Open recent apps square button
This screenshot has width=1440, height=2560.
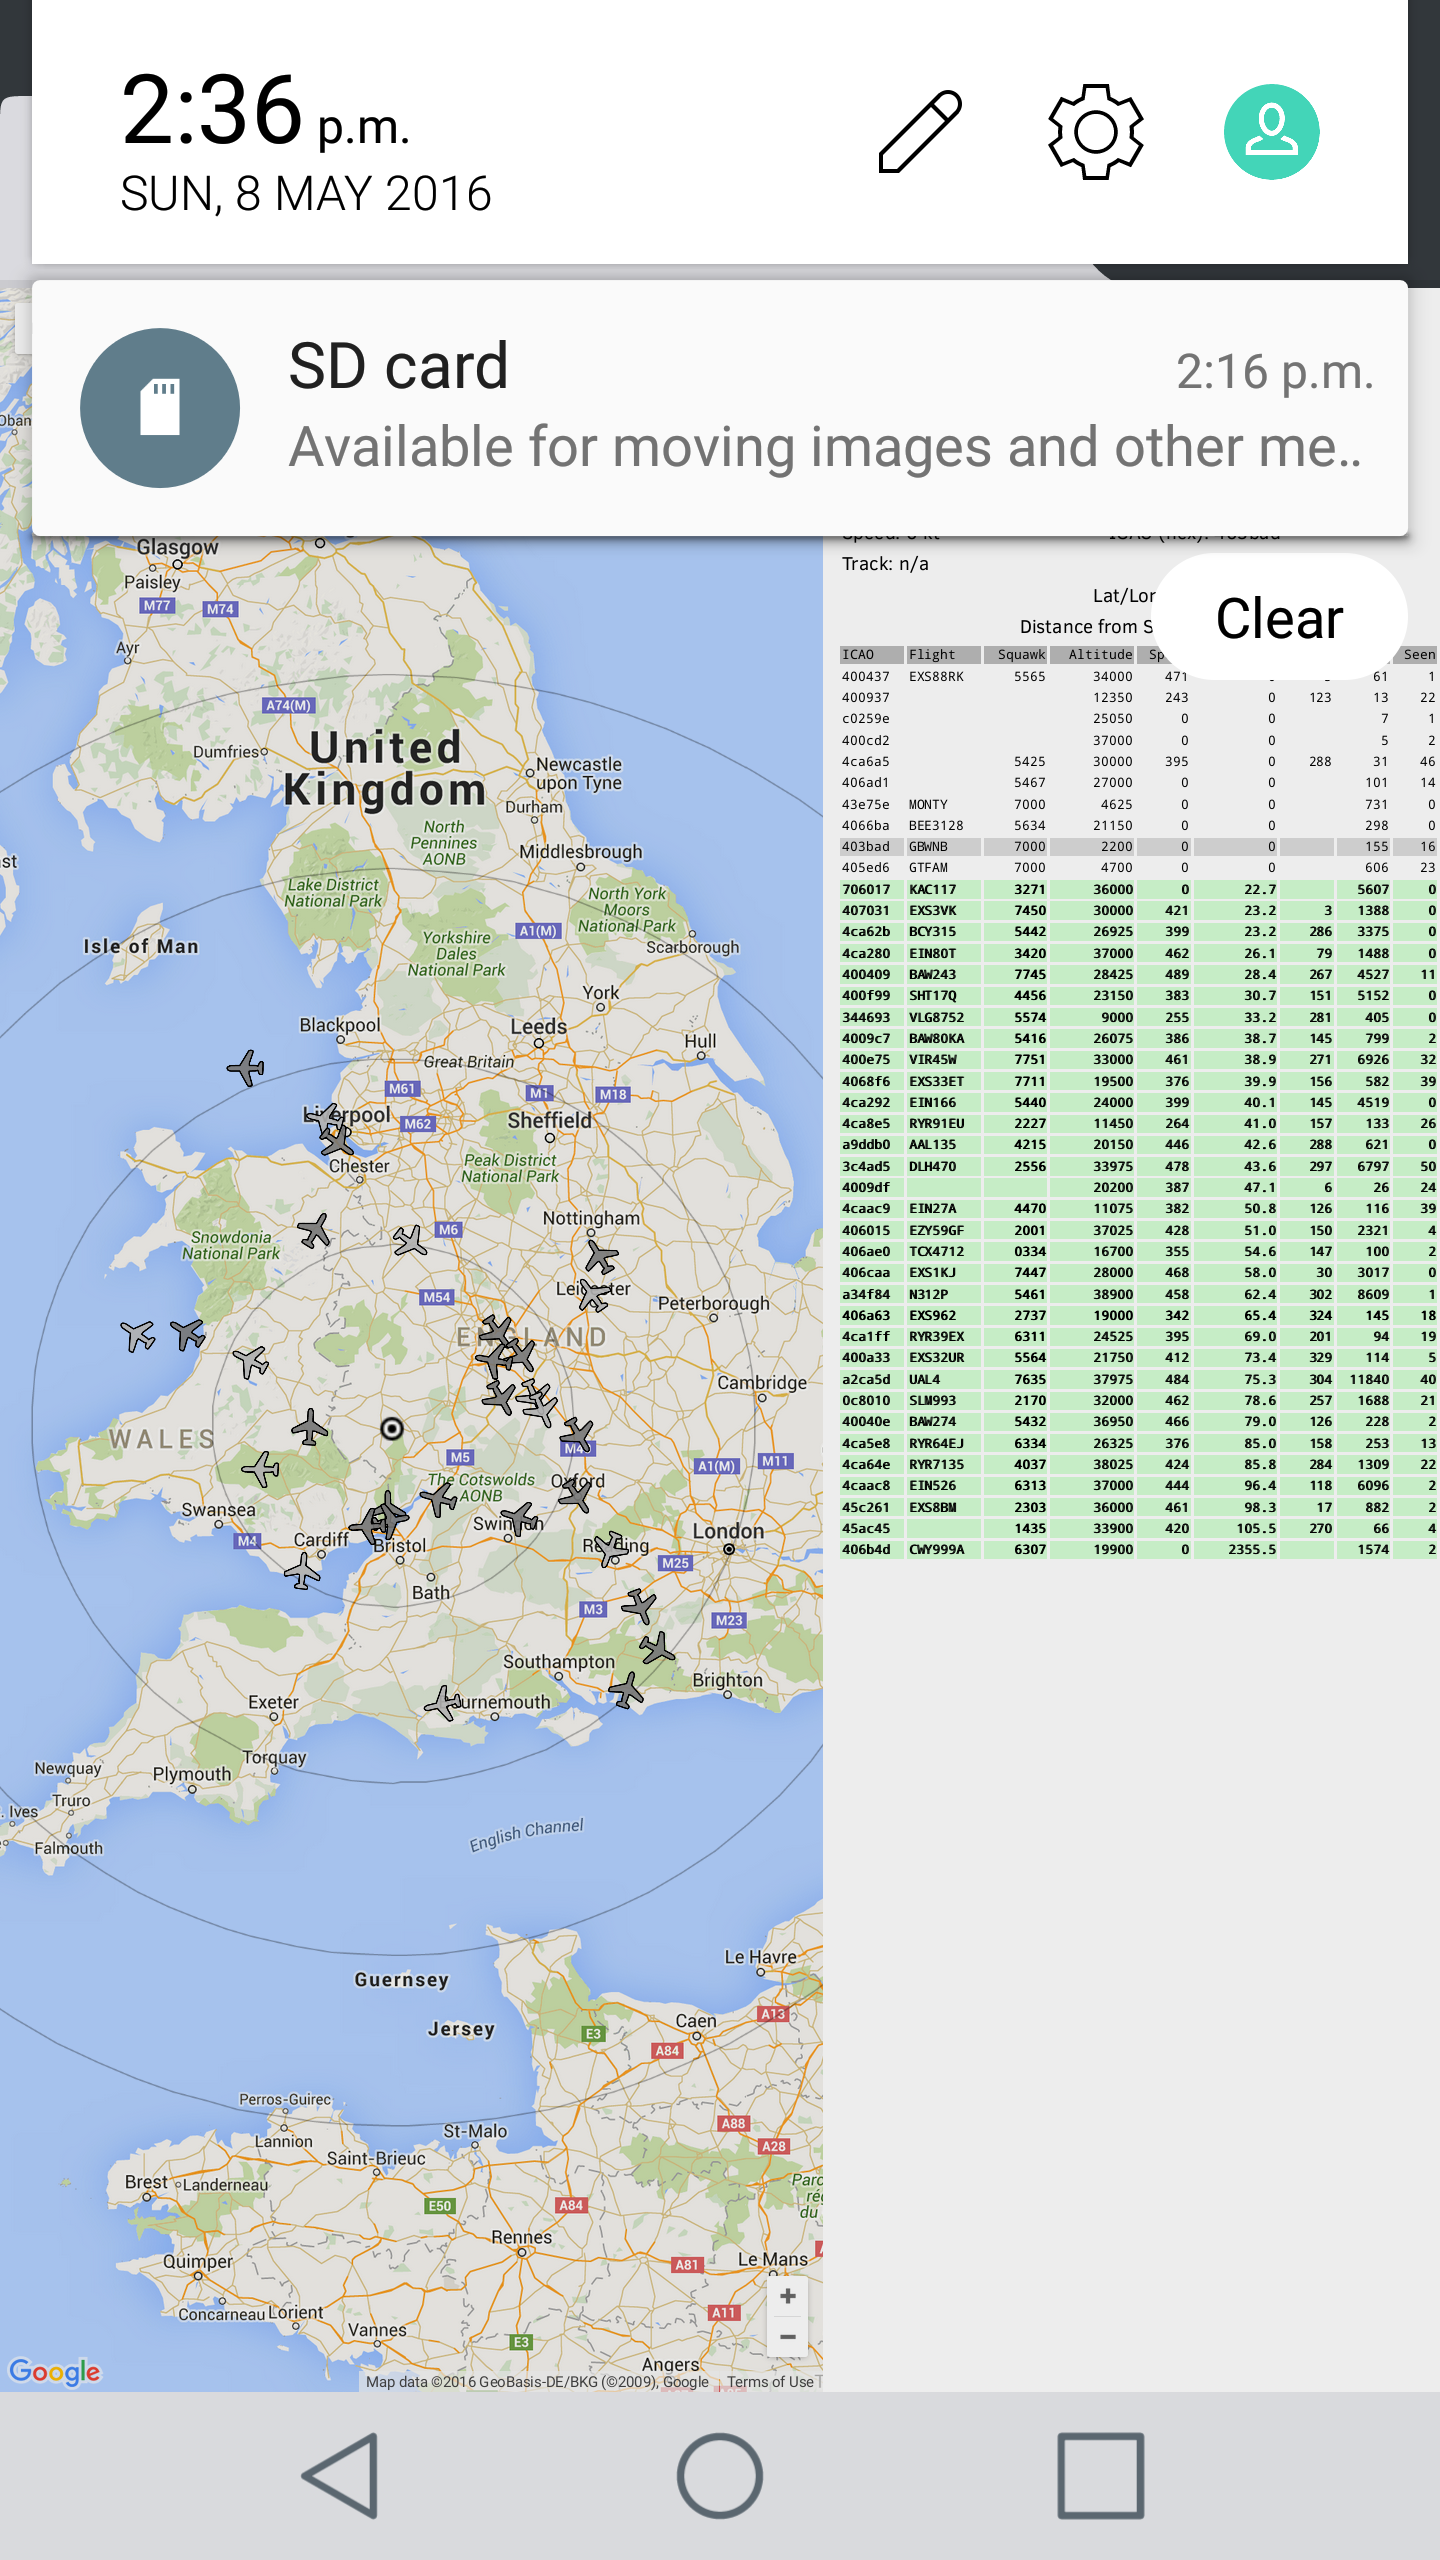click(1100, 2476)
